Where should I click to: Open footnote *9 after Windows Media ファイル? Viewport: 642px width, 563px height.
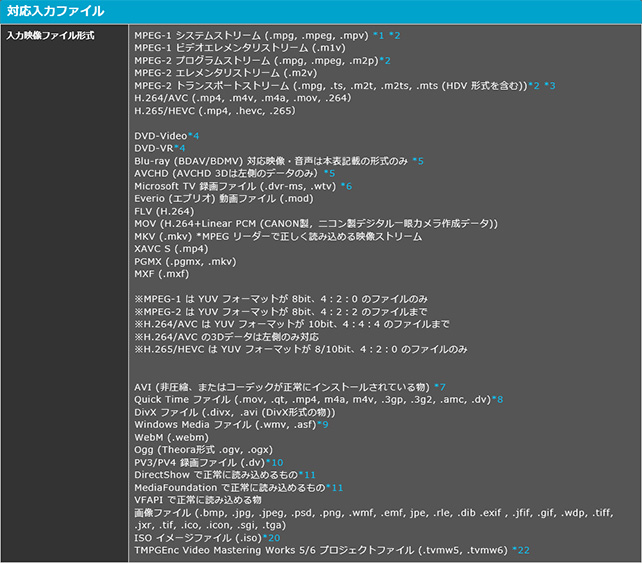pos(323,425)
